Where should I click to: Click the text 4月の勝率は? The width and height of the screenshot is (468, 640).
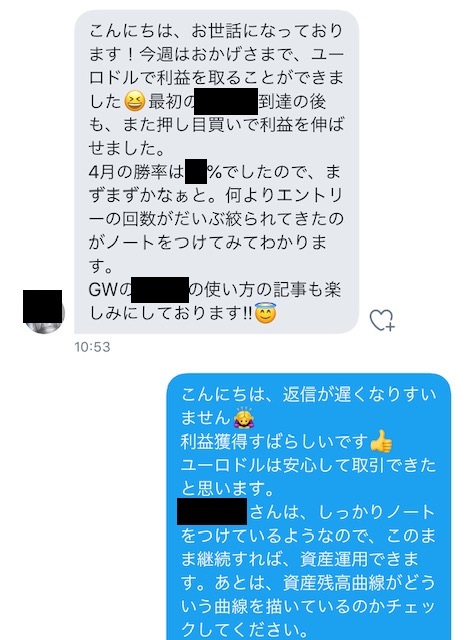click(x=137, y=172)
